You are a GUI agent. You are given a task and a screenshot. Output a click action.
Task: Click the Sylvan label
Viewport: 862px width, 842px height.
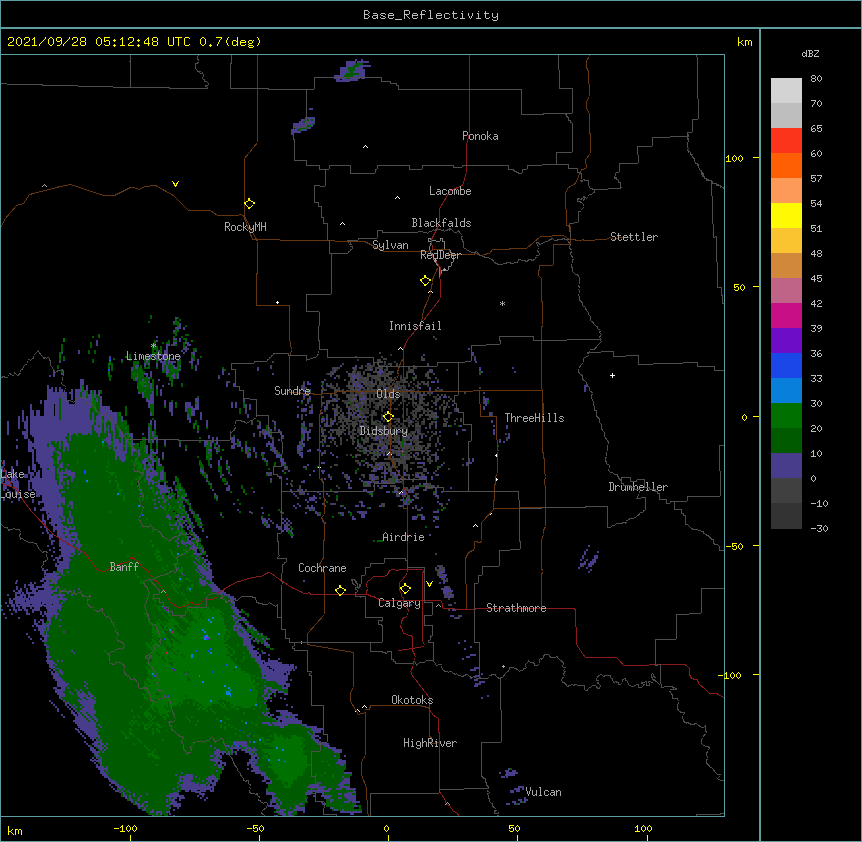tap(390, 245)
